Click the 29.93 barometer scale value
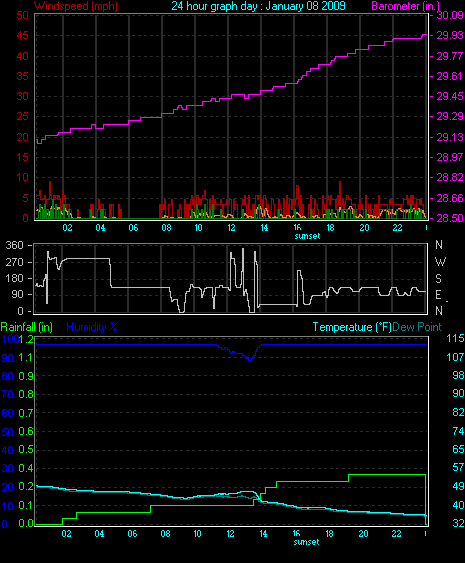This screenshot has height=563, width=465. pyautogui.click(x=450, y=35)
